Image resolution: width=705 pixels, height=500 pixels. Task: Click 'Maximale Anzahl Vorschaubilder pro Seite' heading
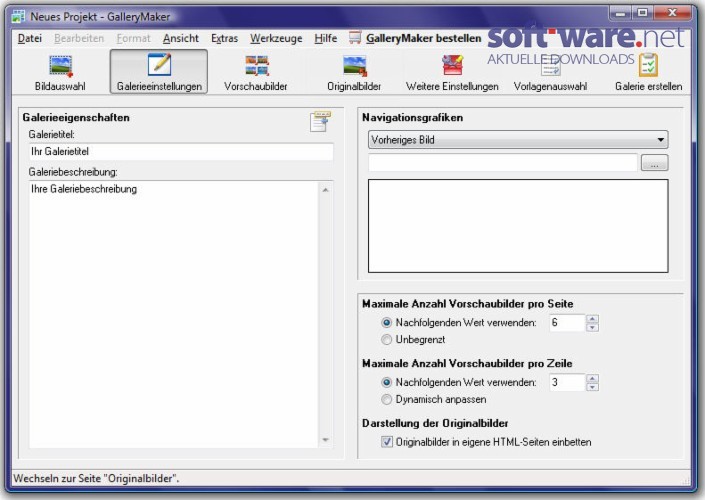(x=468, y=304)
